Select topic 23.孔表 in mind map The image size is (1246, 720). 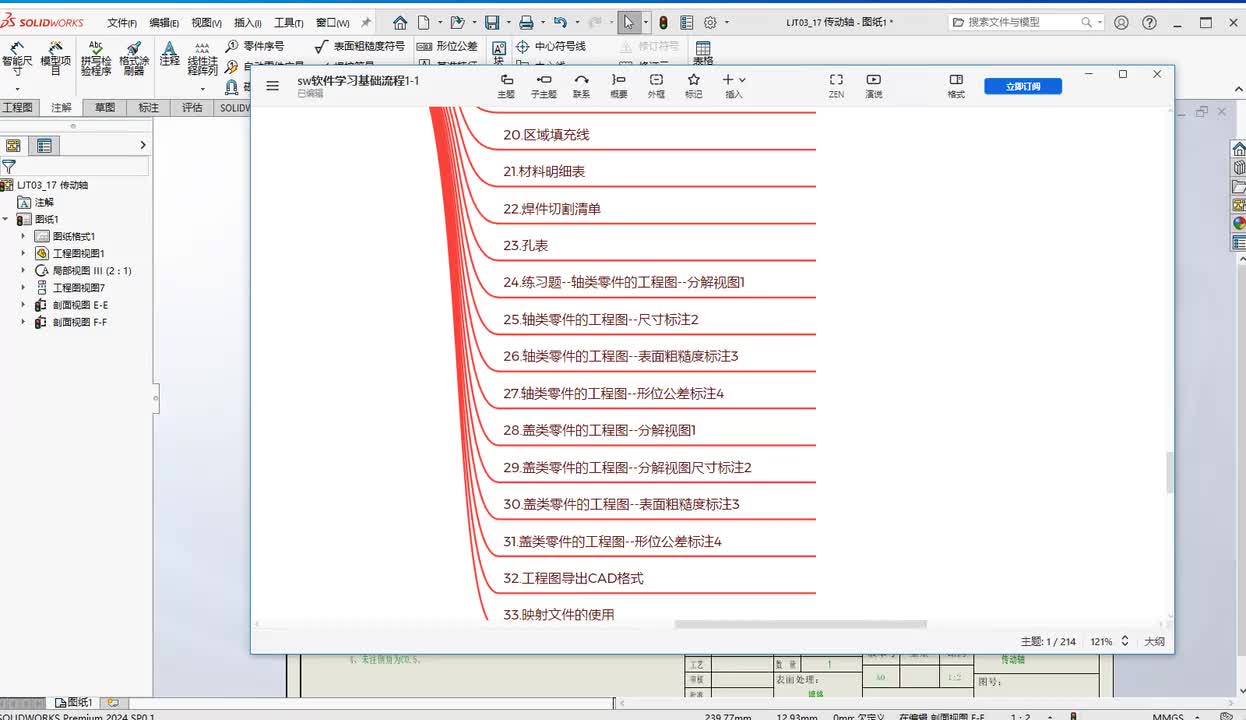(526, 245)
